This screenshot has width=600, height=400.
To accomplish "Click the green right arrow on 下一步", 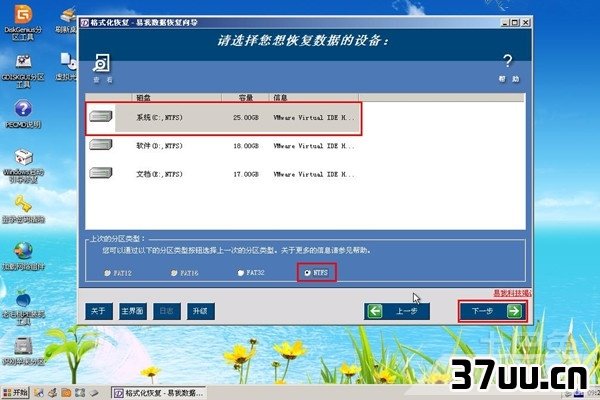I will 514,311.
